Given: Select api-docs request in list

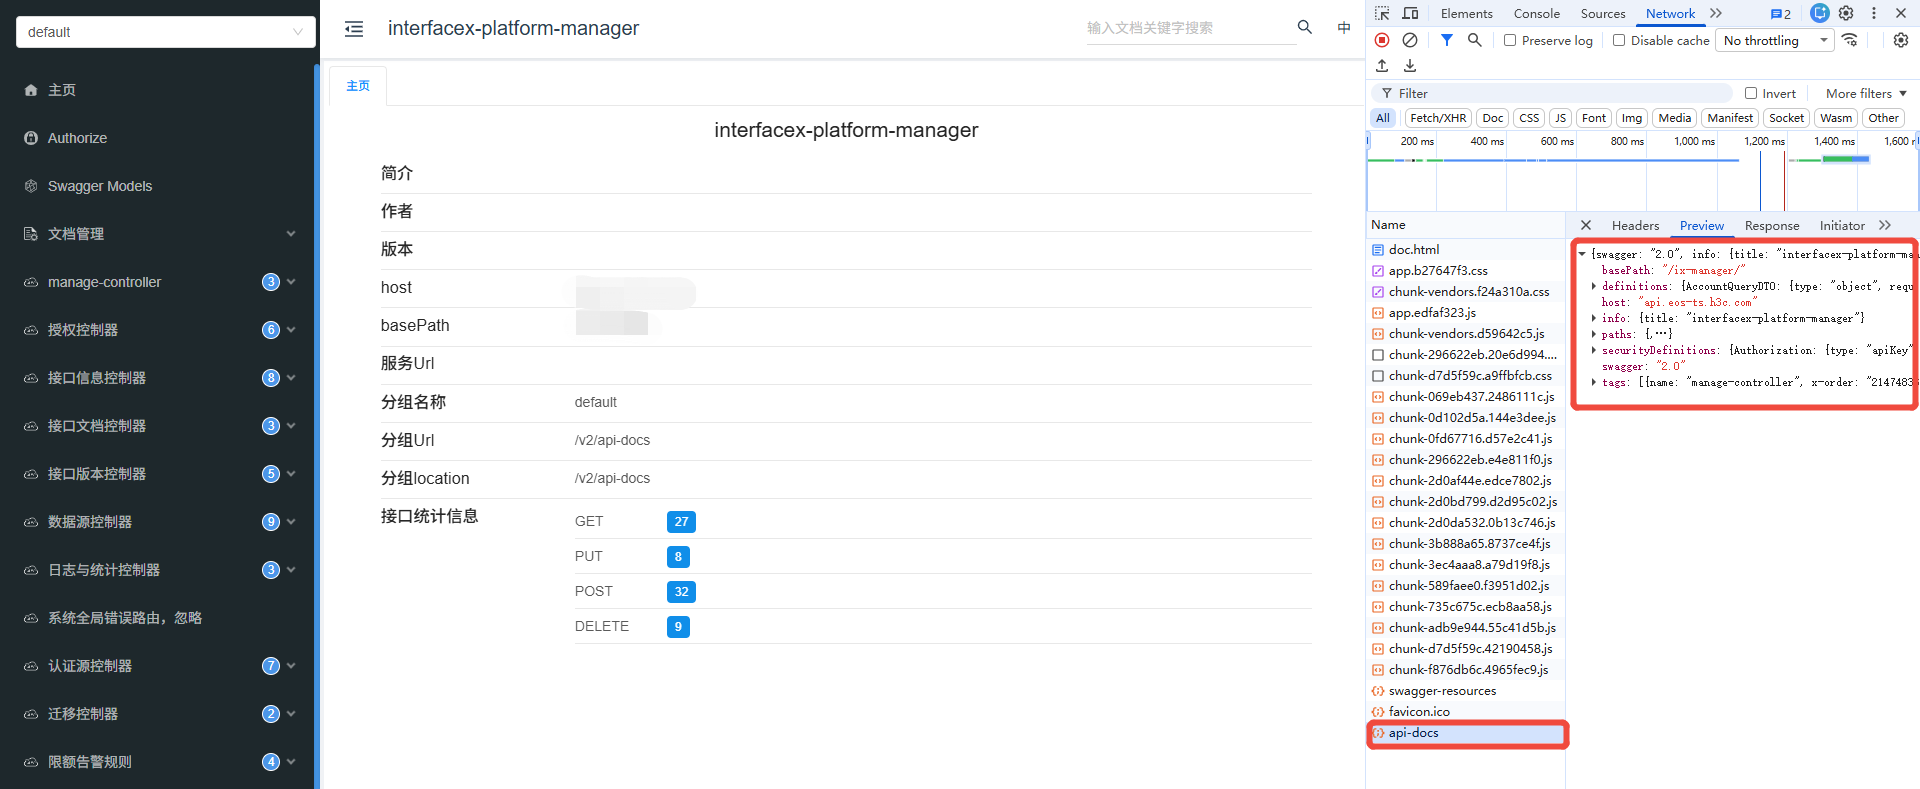Looking at the screenshot, I should pyautogui.click(x=1466, y=733).
